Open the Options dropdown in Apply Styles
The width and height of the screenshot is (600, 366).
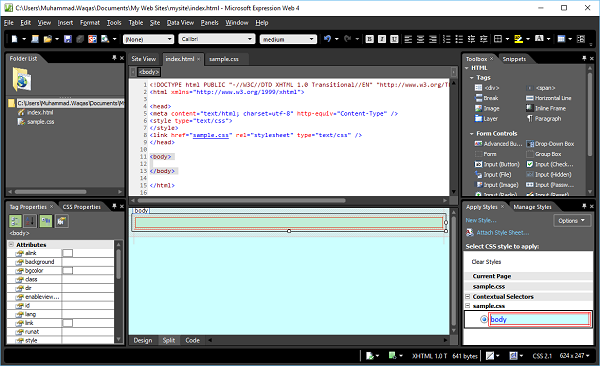(x=572, y=221)
